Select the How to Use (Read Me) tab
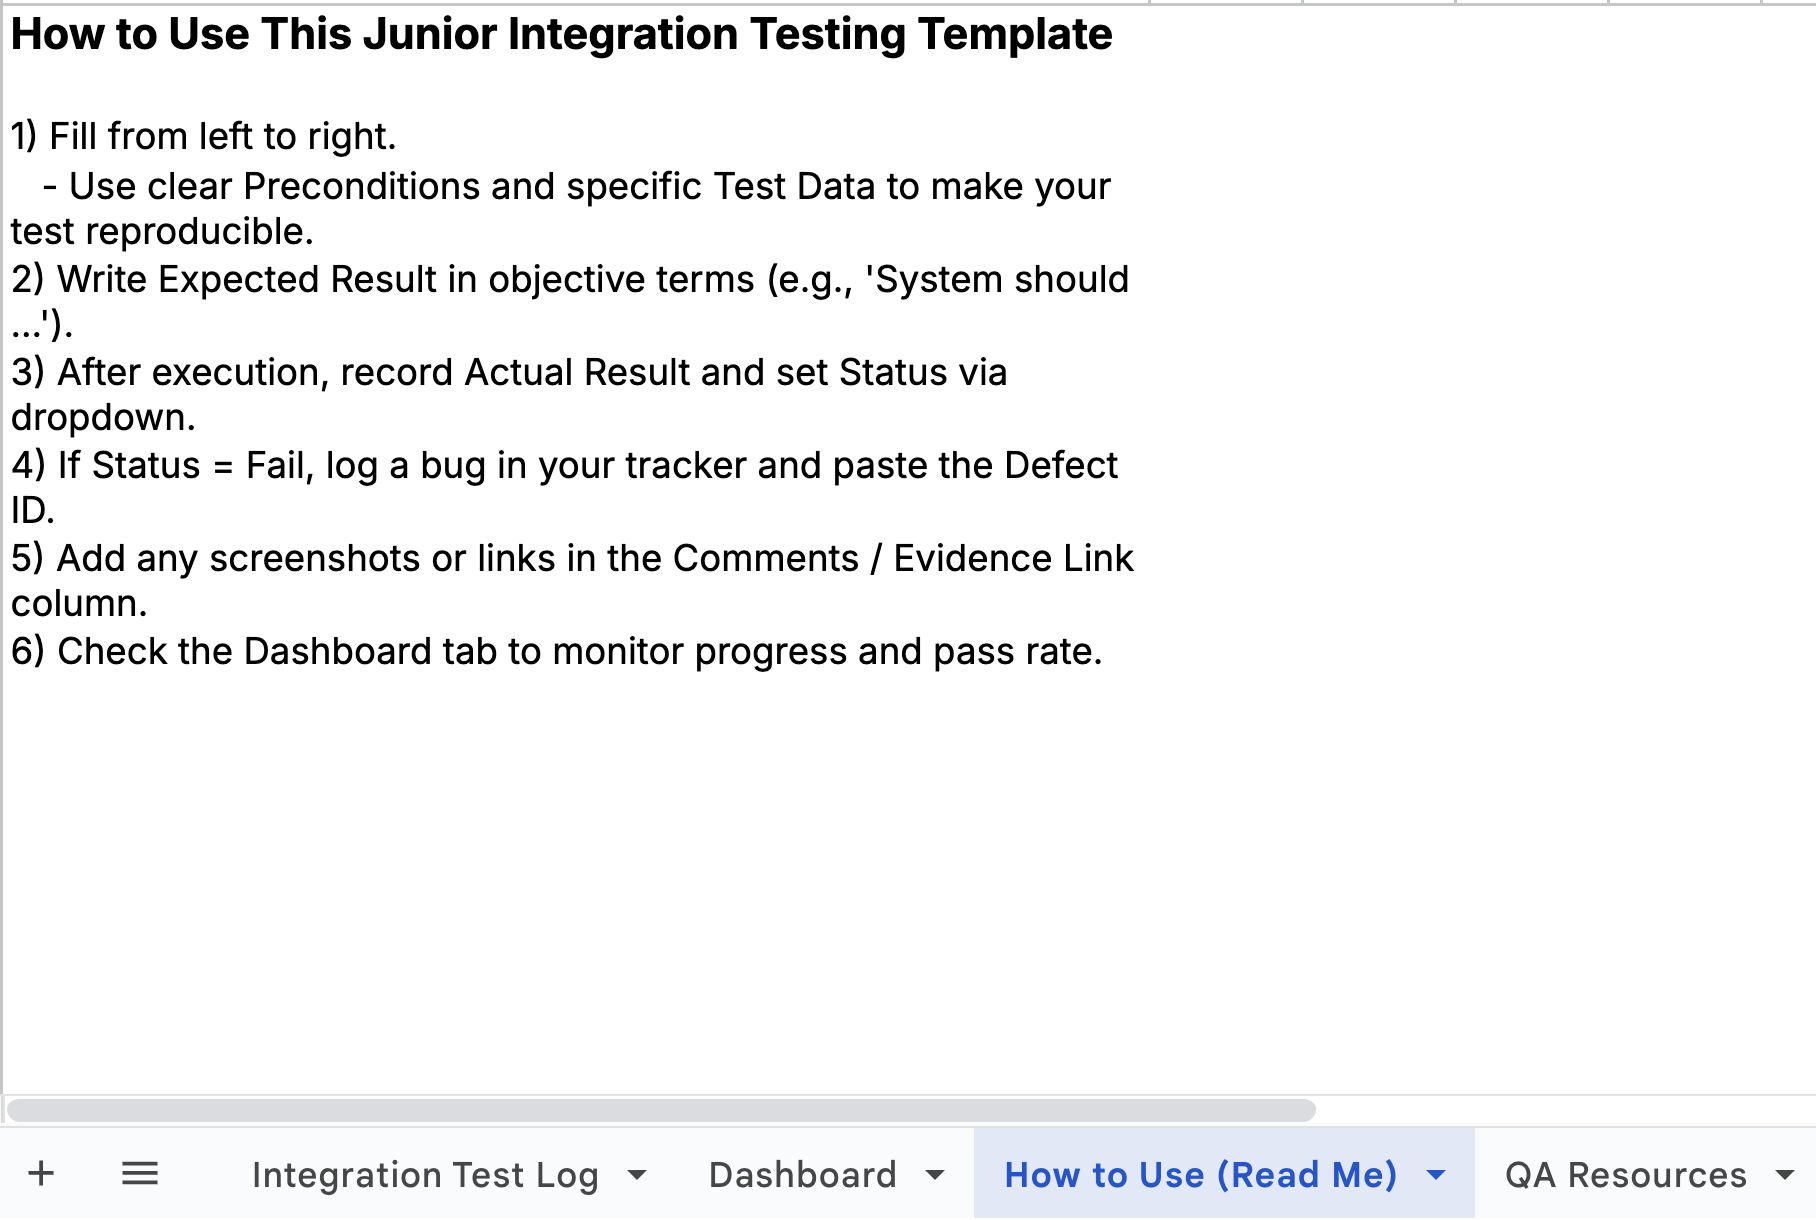The height and width of the screenshot is (1220, 1816). click(x=1200, y=1175)
